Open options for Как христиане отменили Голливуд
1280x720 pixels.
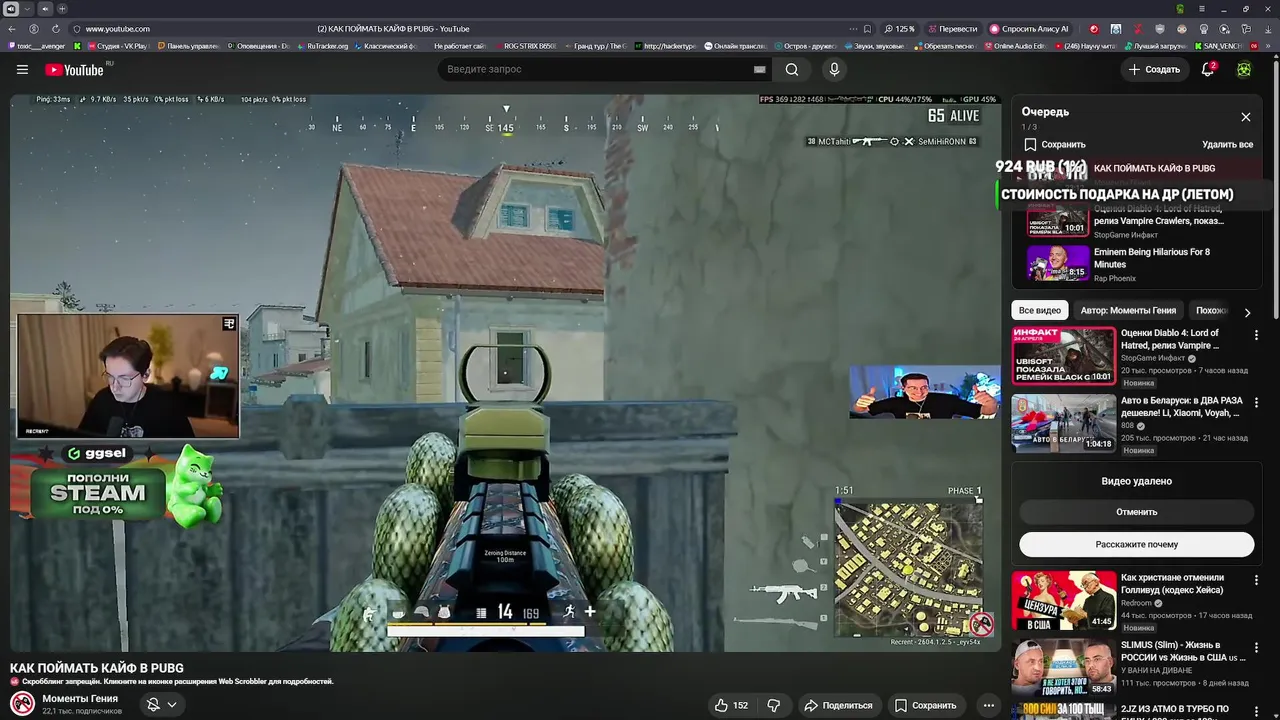point(1256,579)
